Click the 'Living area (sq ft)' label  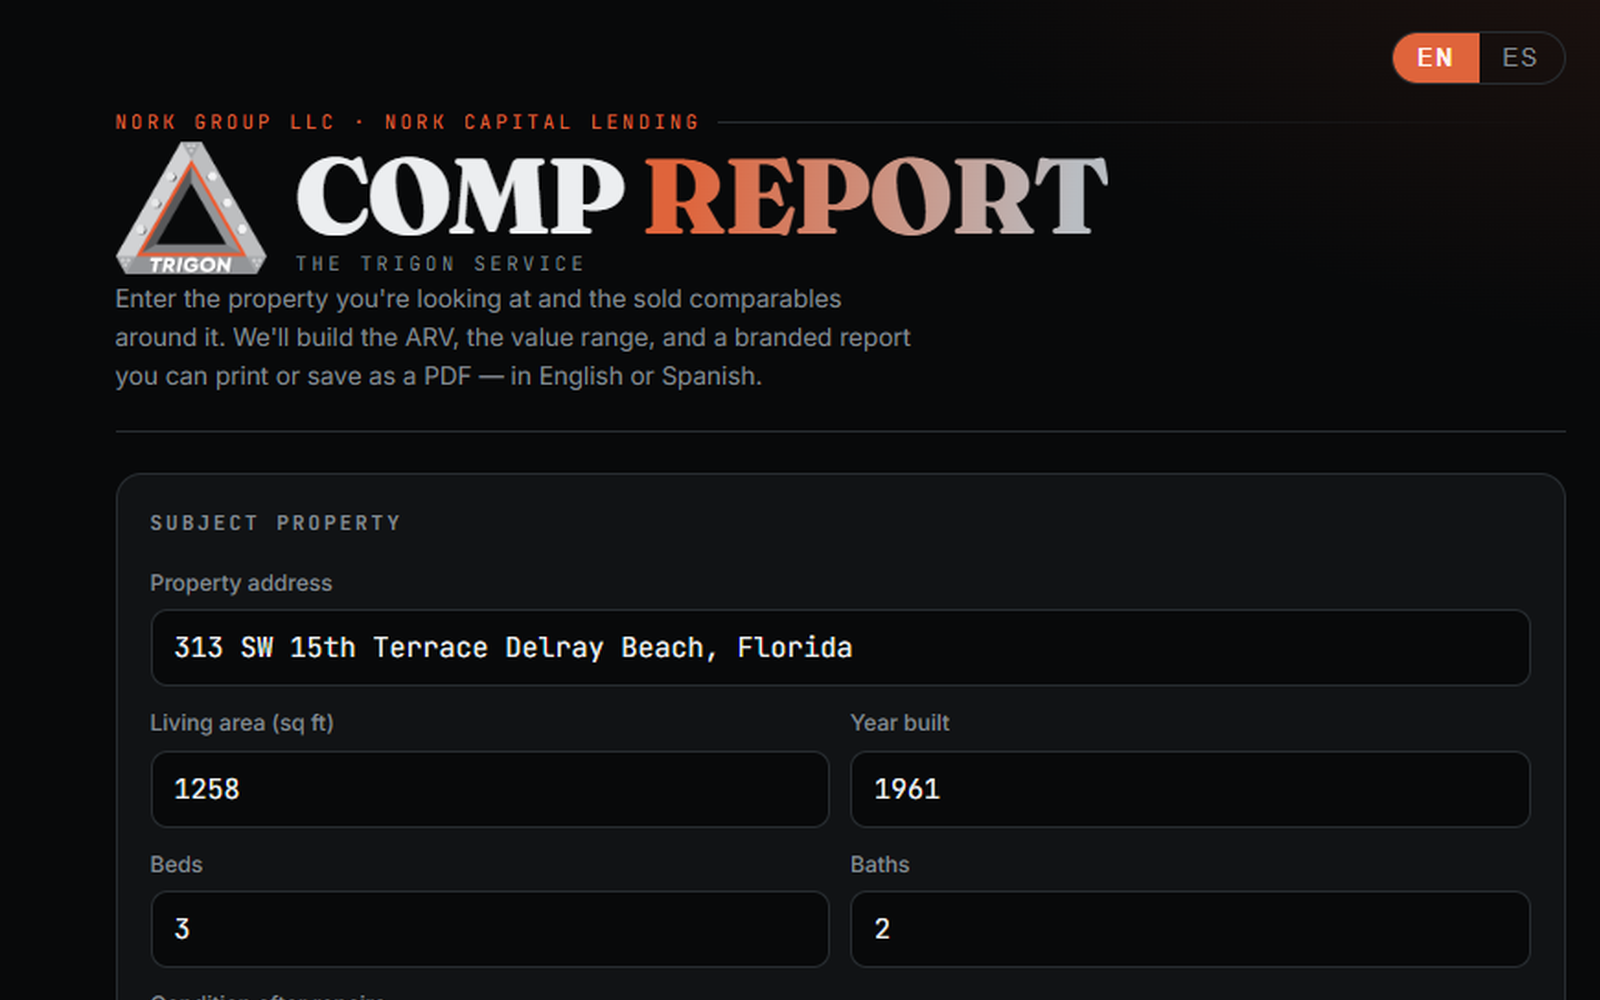[242, 723]
